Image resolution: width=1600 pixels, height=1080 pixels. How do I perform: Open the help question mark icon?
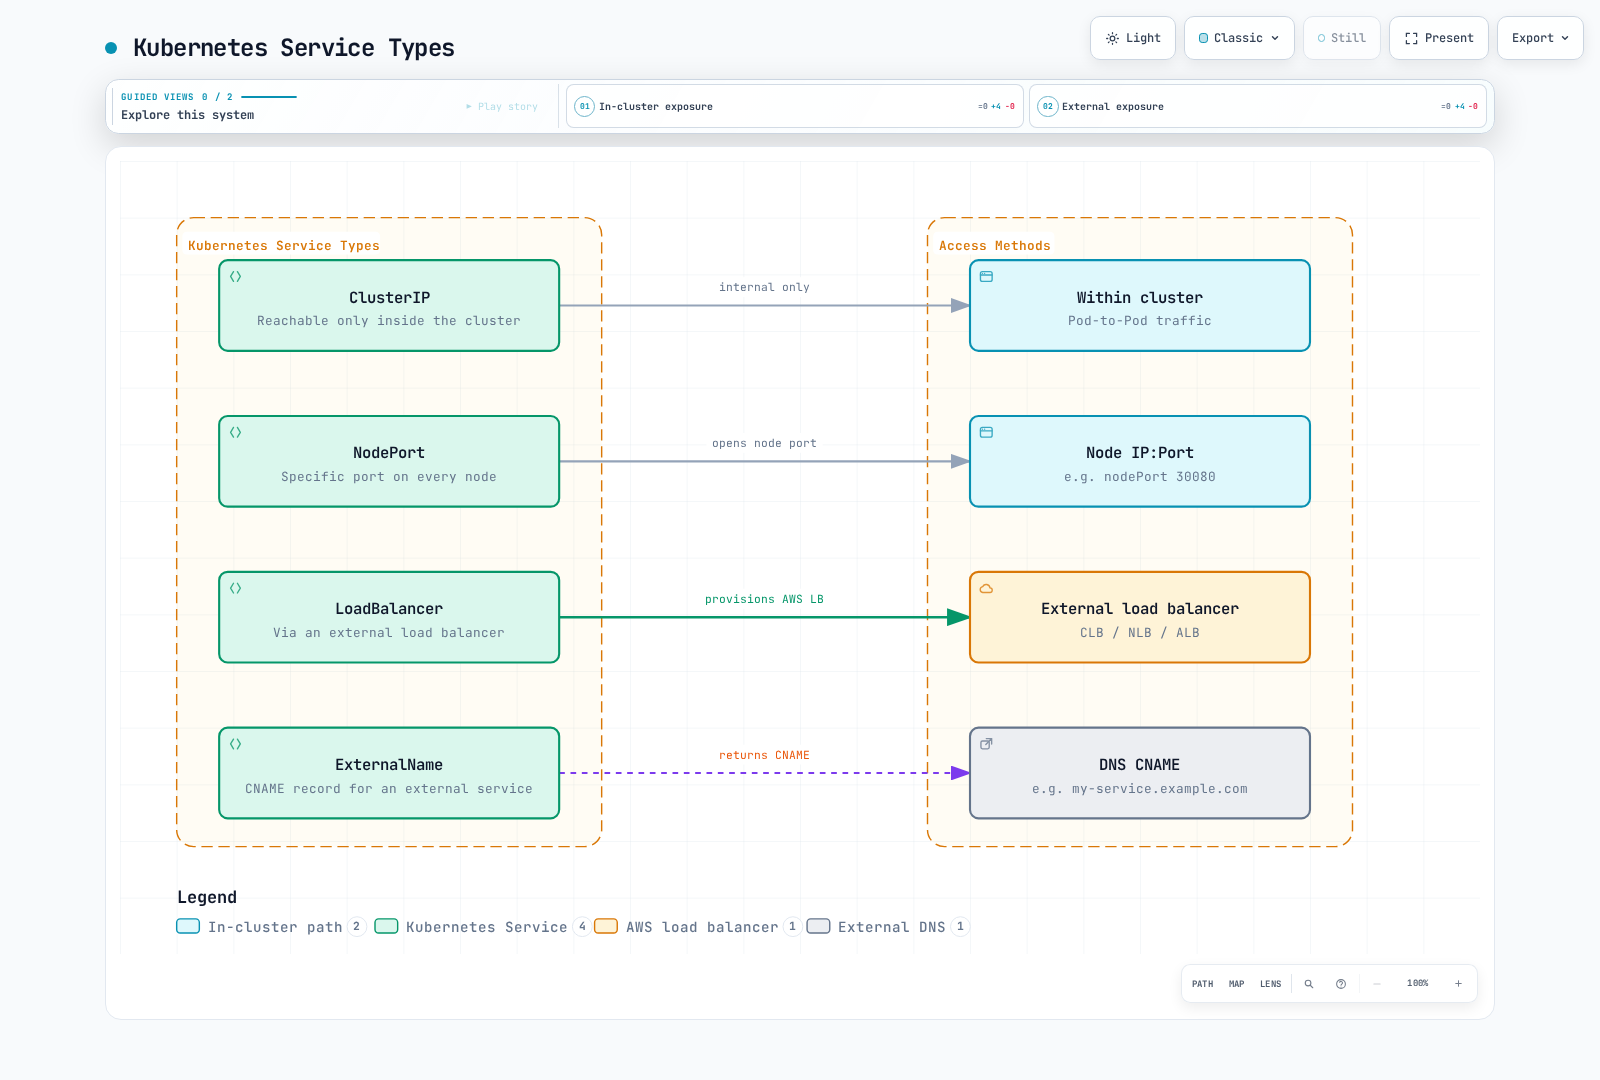(1341, 984)
